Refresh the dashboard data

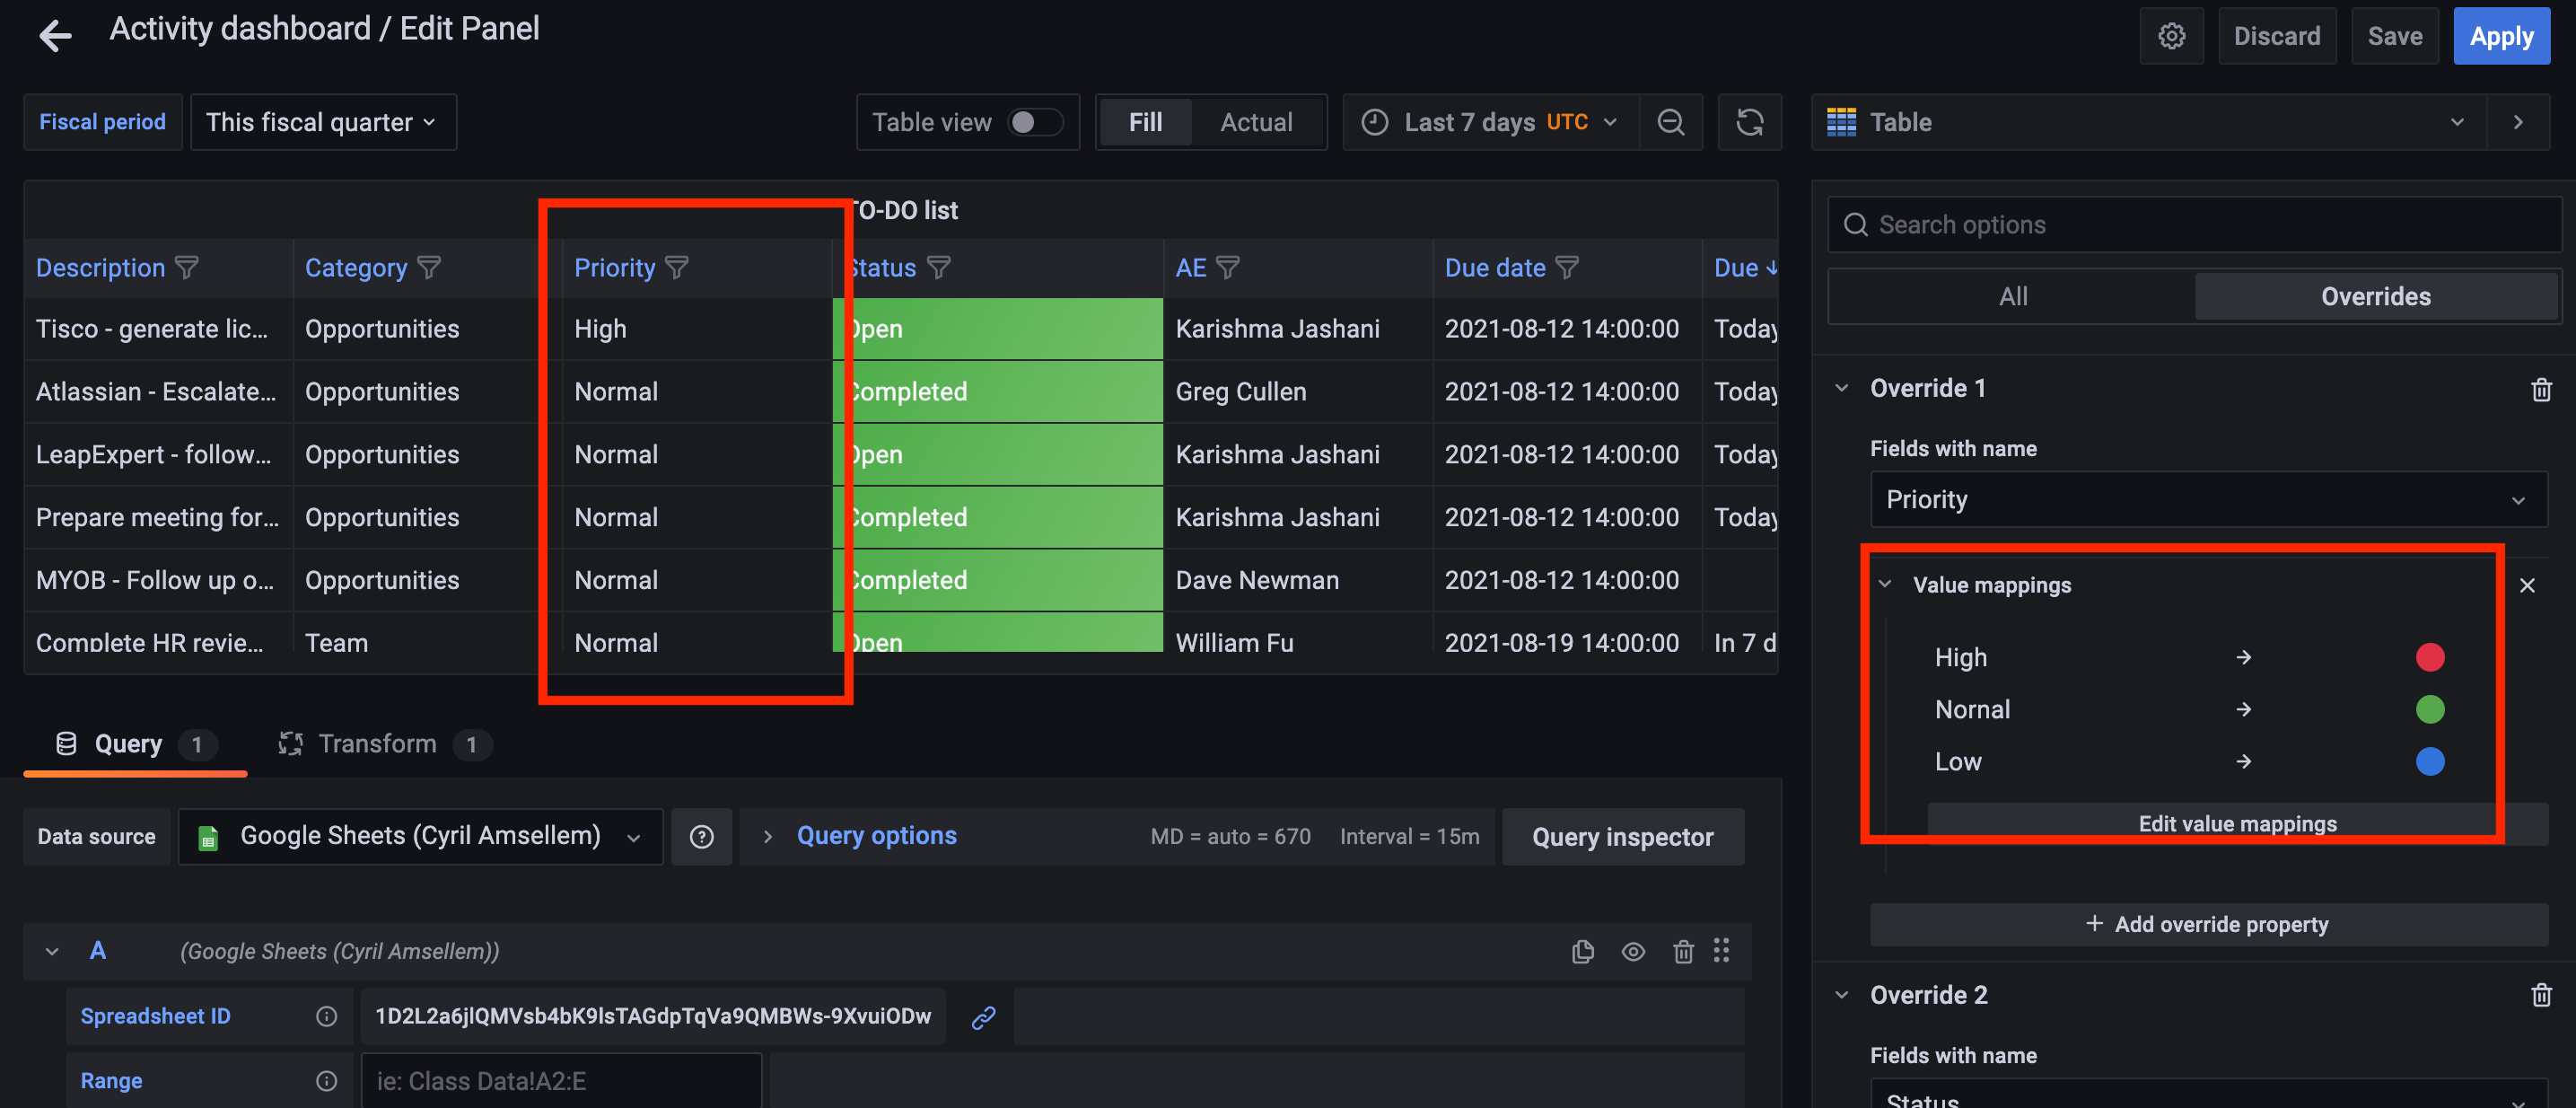1750,121
